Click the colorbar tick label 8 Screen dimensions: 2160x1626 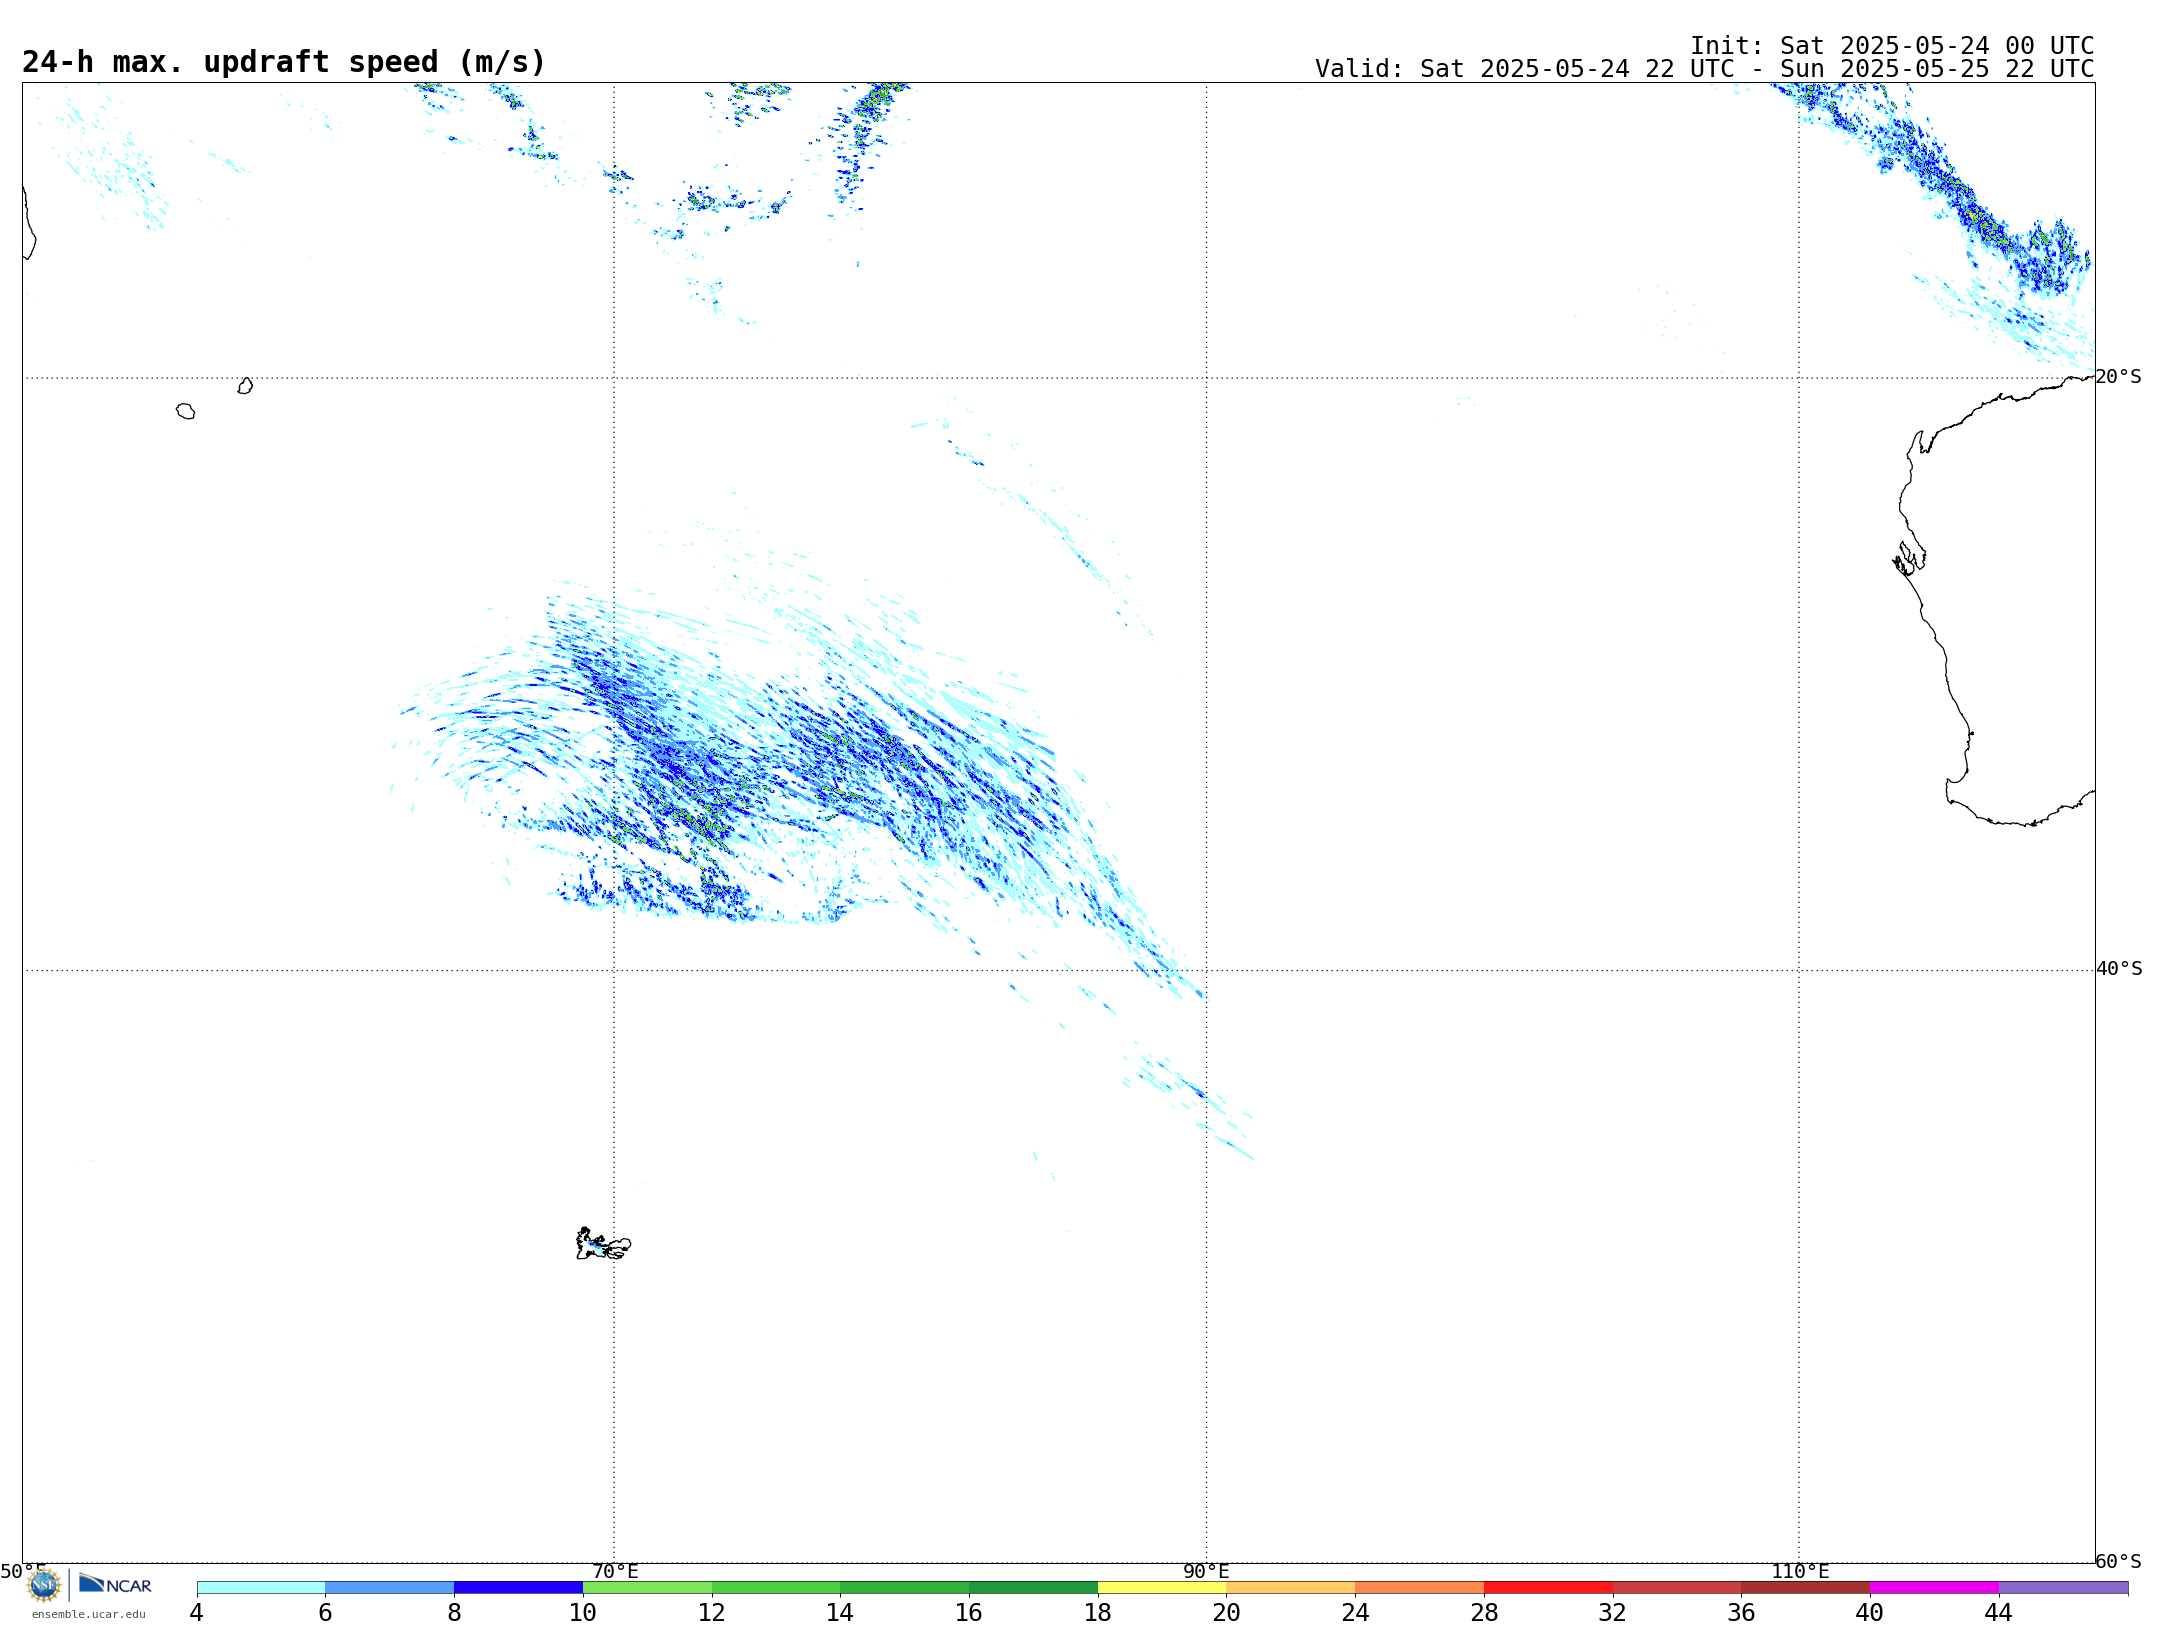pyautogui.click(x=454, y=1613)
